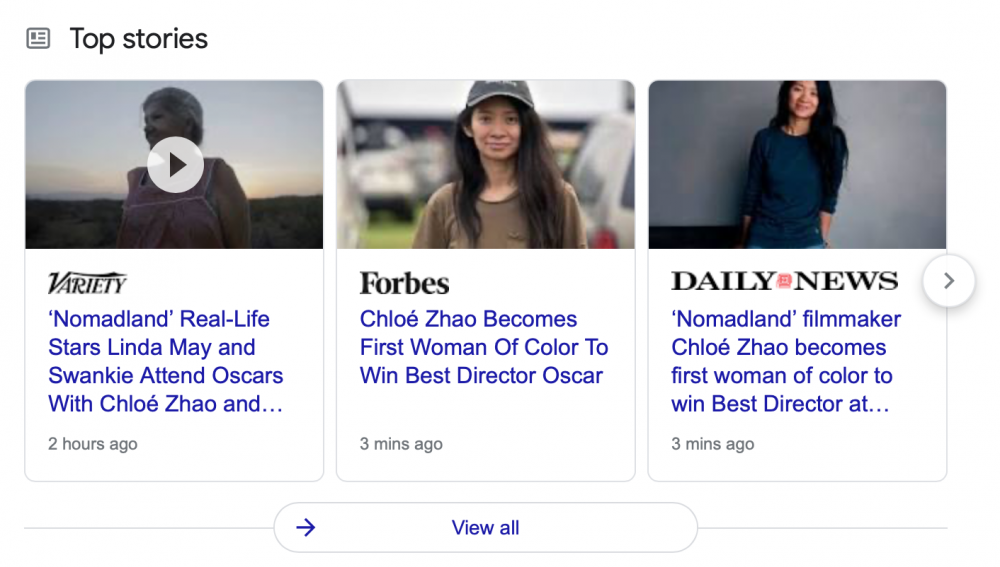1000x567 pixels.
Task: Click the Forbes logo
Action: (x=404, y=283)
